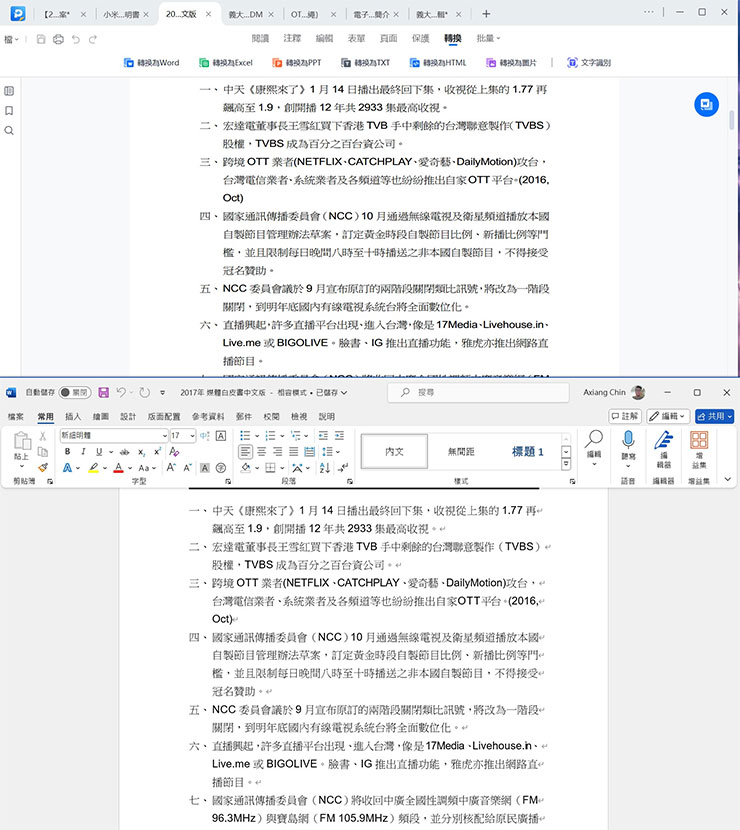
Task: Toggle the AutoSave switch in Word
Action: coord(75,392)
